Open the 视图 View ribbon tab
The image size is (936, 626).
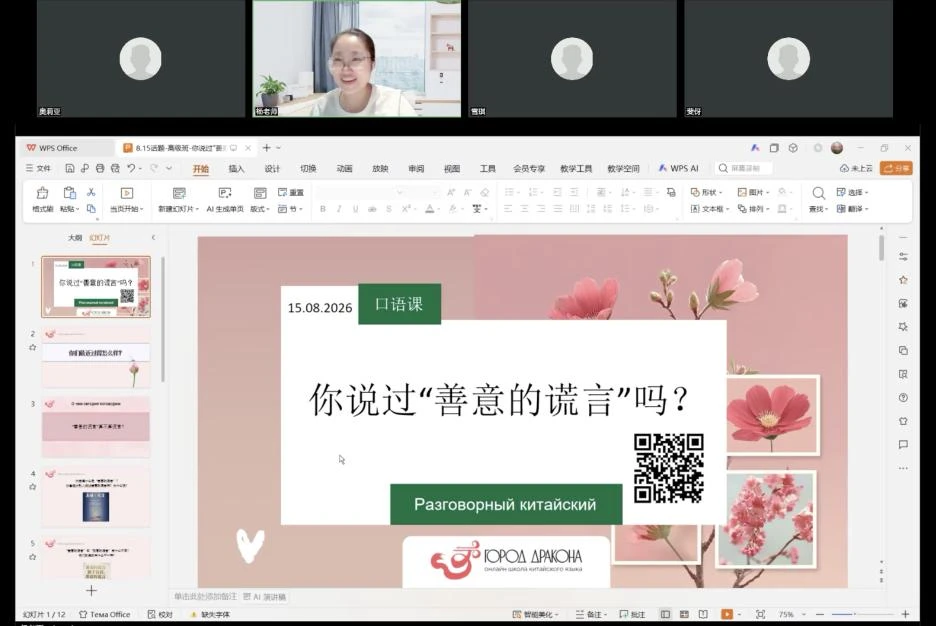point(452,169)
